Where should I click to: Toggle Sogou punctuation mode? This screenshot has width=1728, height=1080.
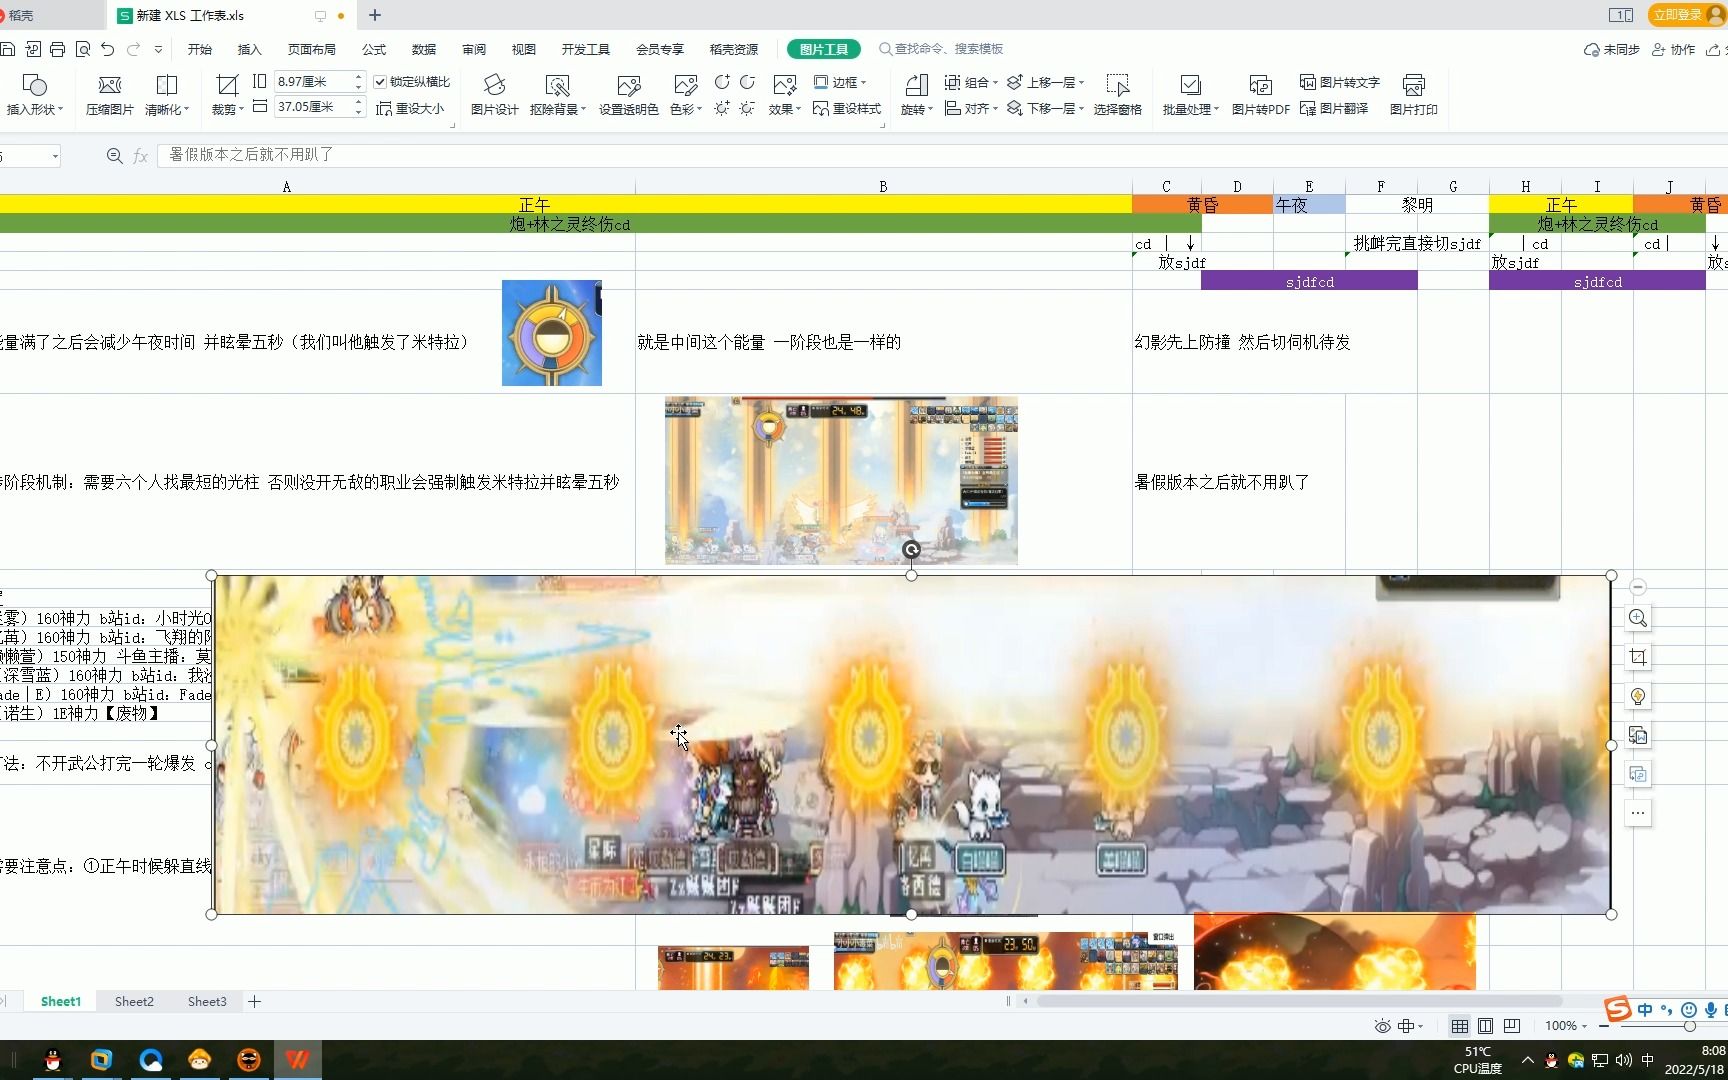click(1666, 1010)
